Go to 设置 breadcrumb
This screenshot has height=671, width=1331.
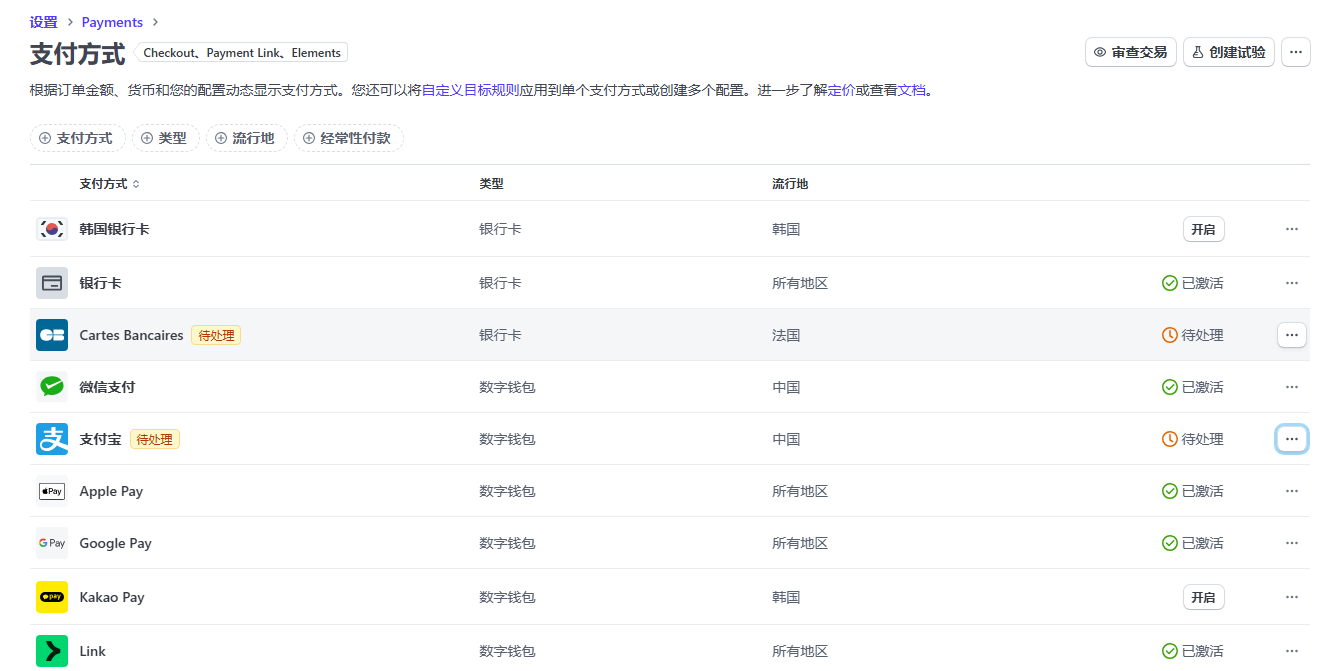point(44,22)
